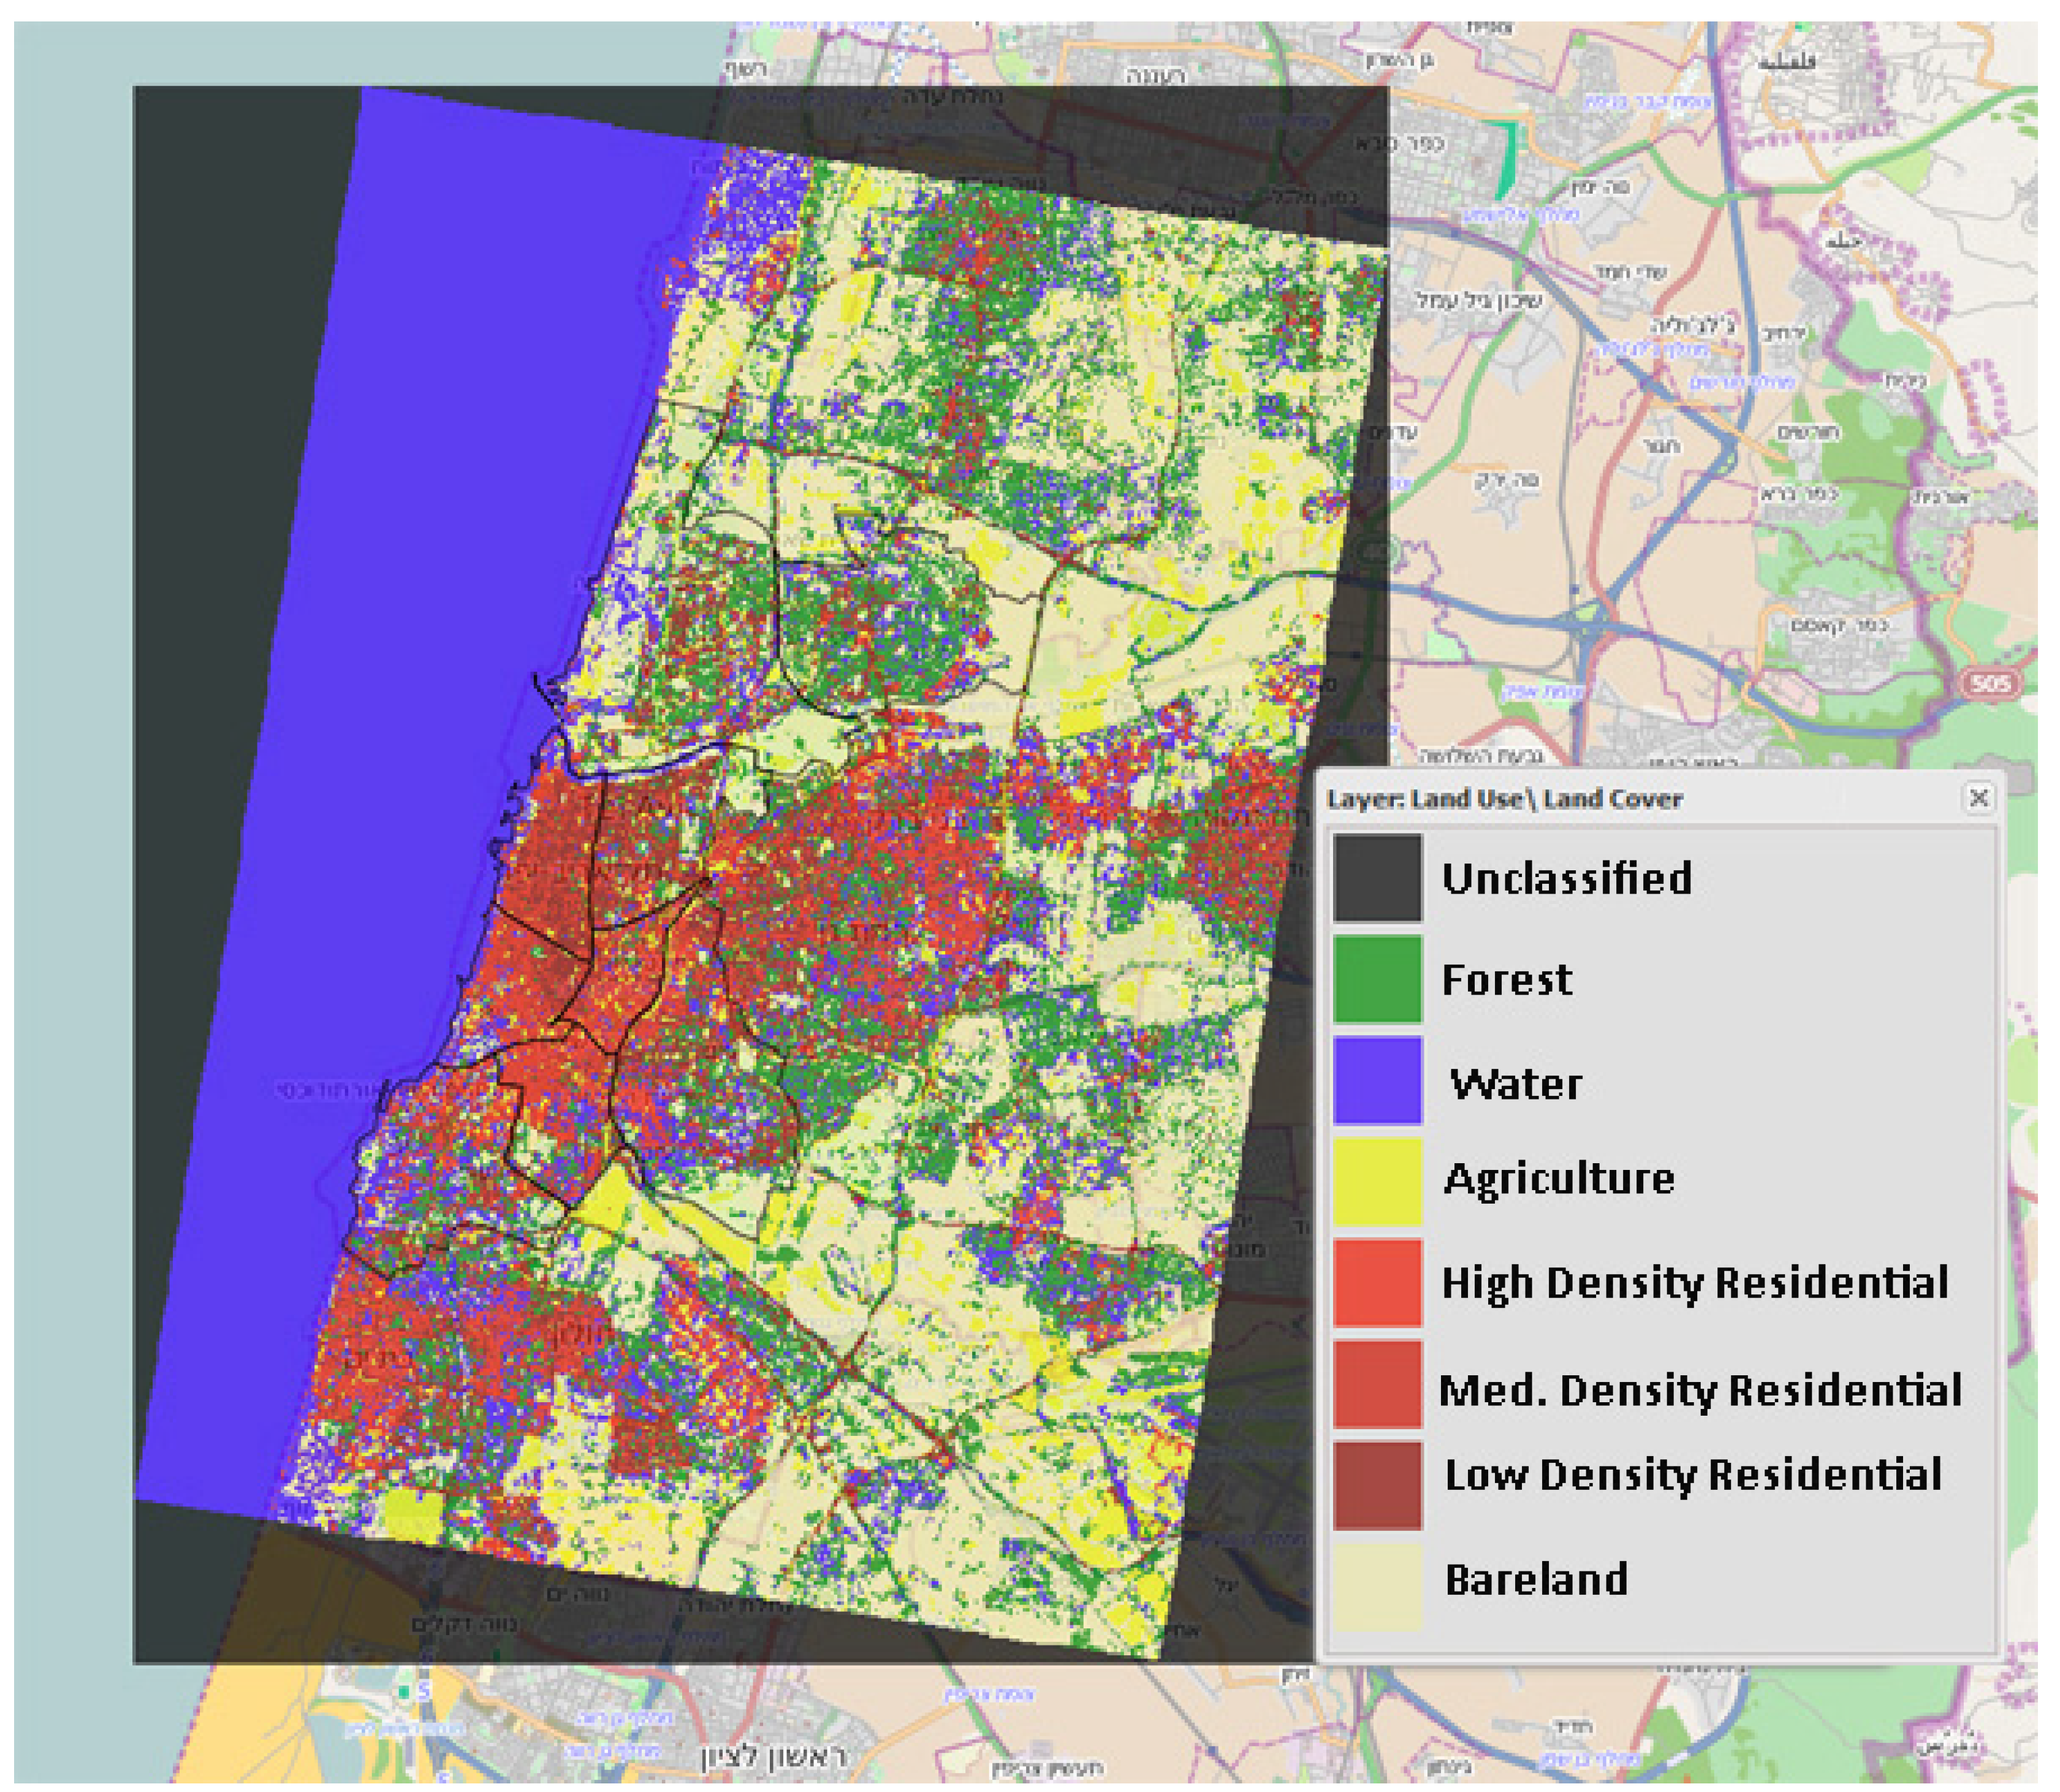Click the "Water" legend label
Image resolution: width=2060 pixels, height=1792 pixels.
pyautogui.click(x=1516, y=1083)
